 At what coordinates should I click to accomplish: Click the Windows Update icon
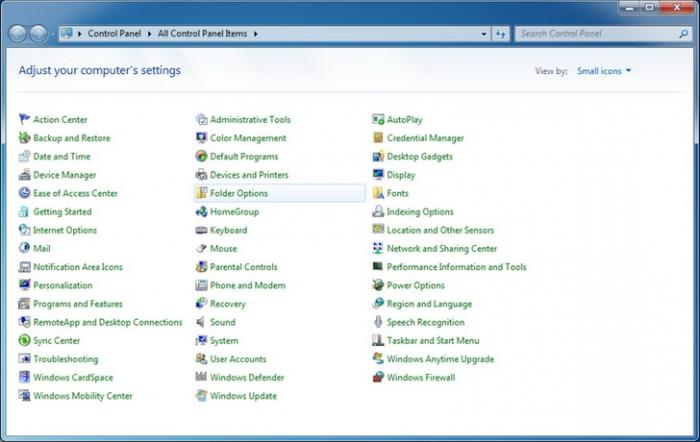(x=201, y=396)
